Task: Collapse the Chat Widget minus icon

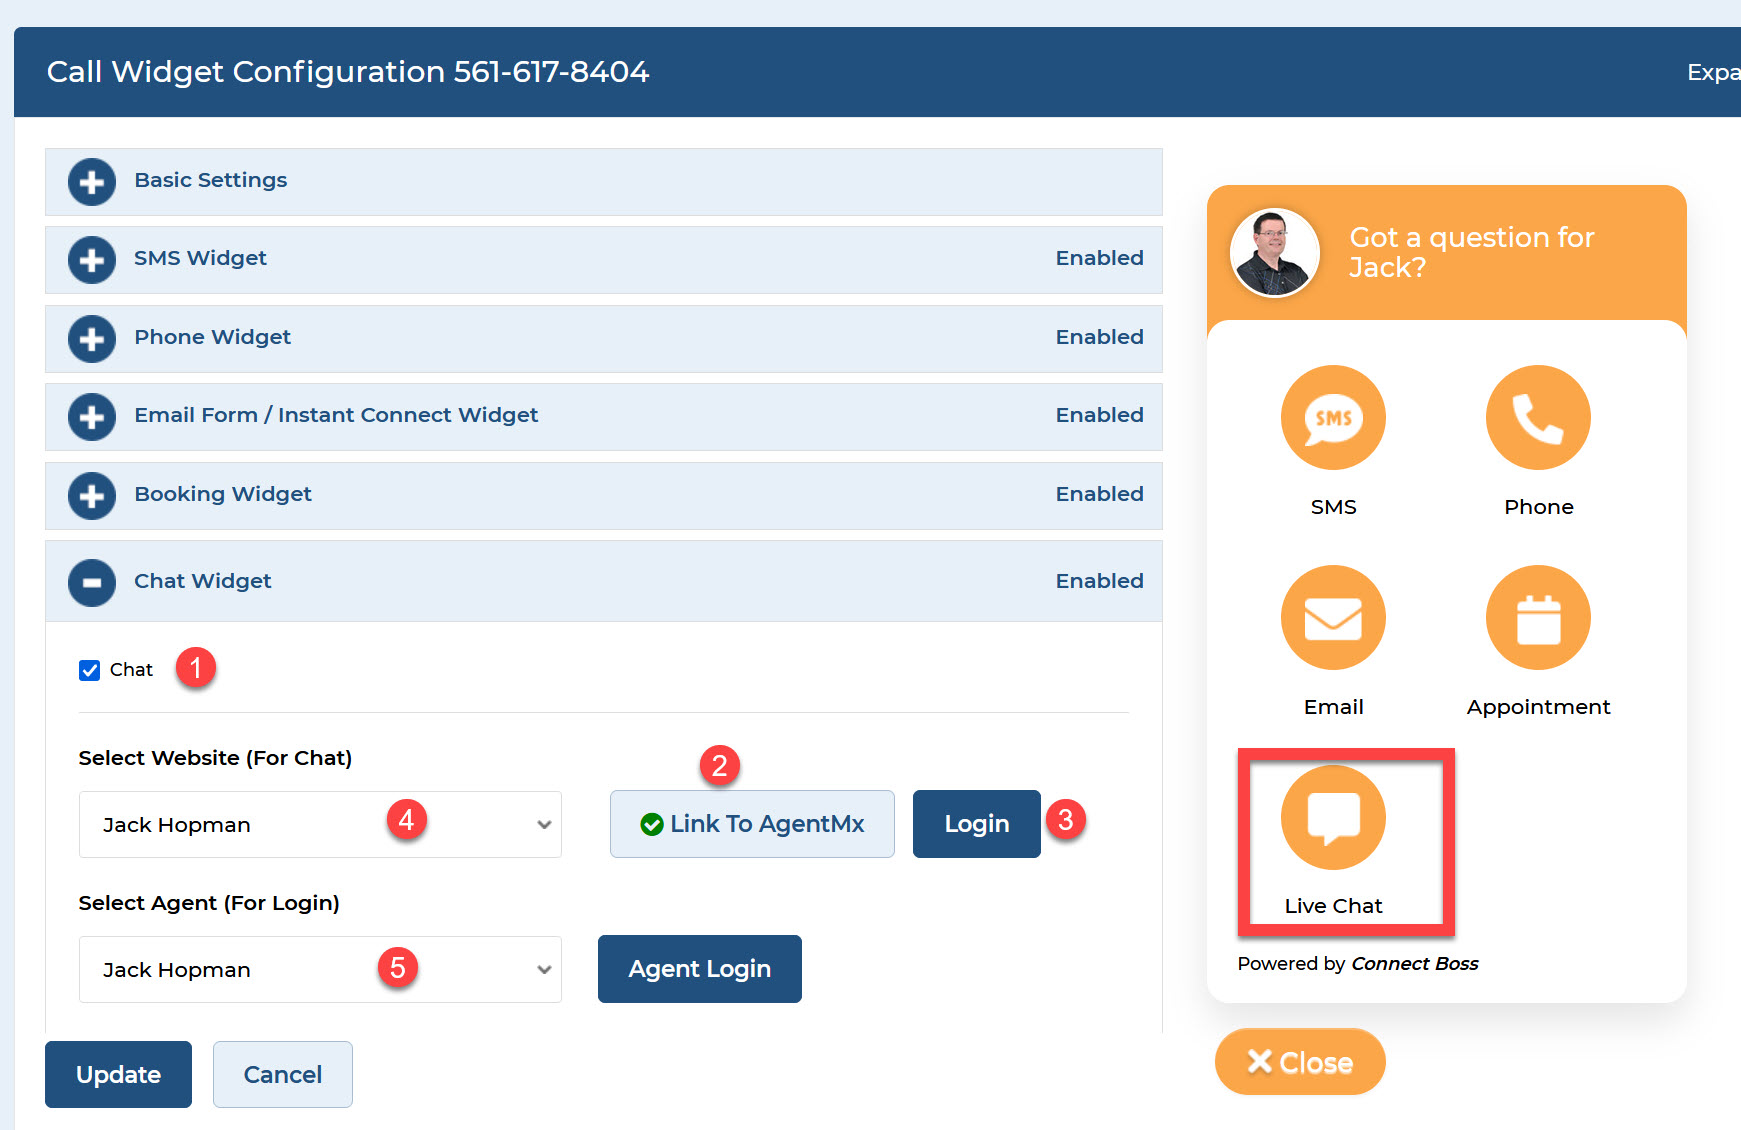Action: click(x=92, y=582)
